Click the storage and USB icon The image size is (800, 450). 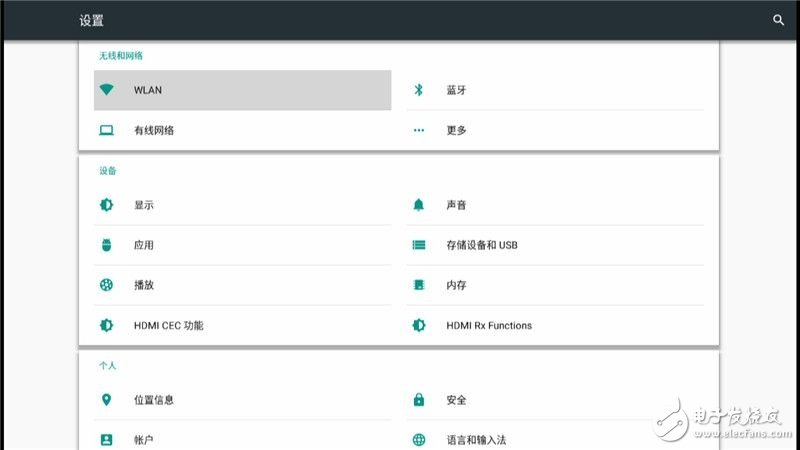(x=419, y=245)
